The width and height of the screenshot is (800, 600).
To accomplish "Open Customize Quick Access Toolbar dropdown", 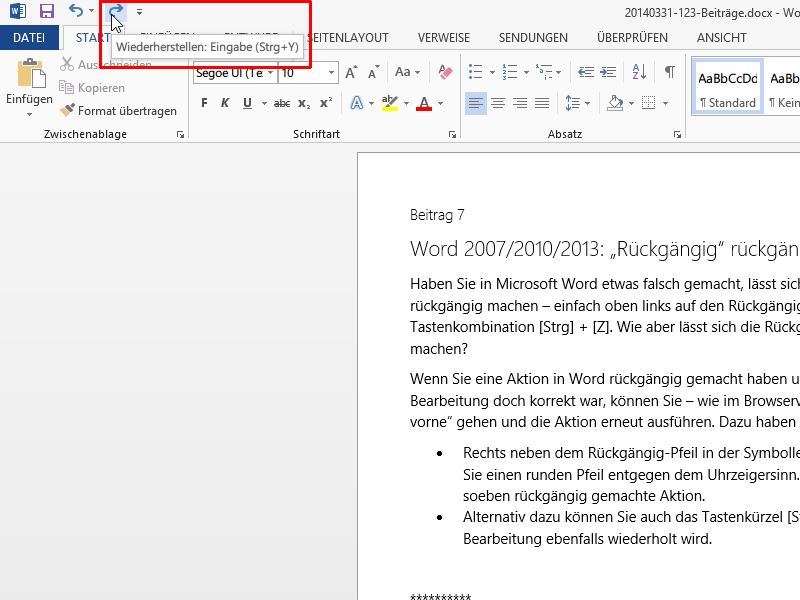I will pos(139,11).
